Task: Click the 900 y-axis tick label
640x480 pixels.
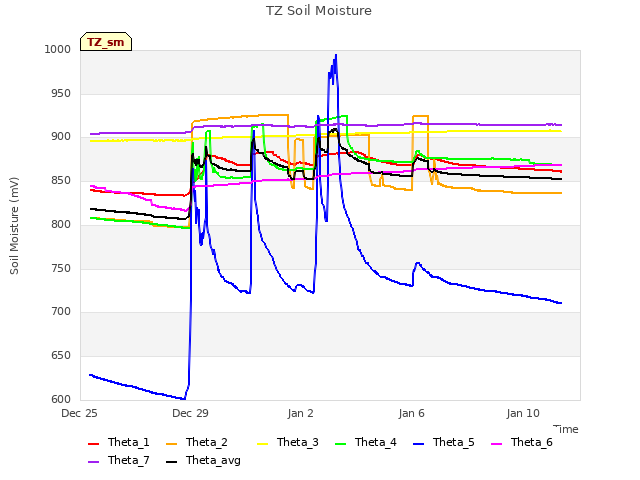Action: point(61,136)
